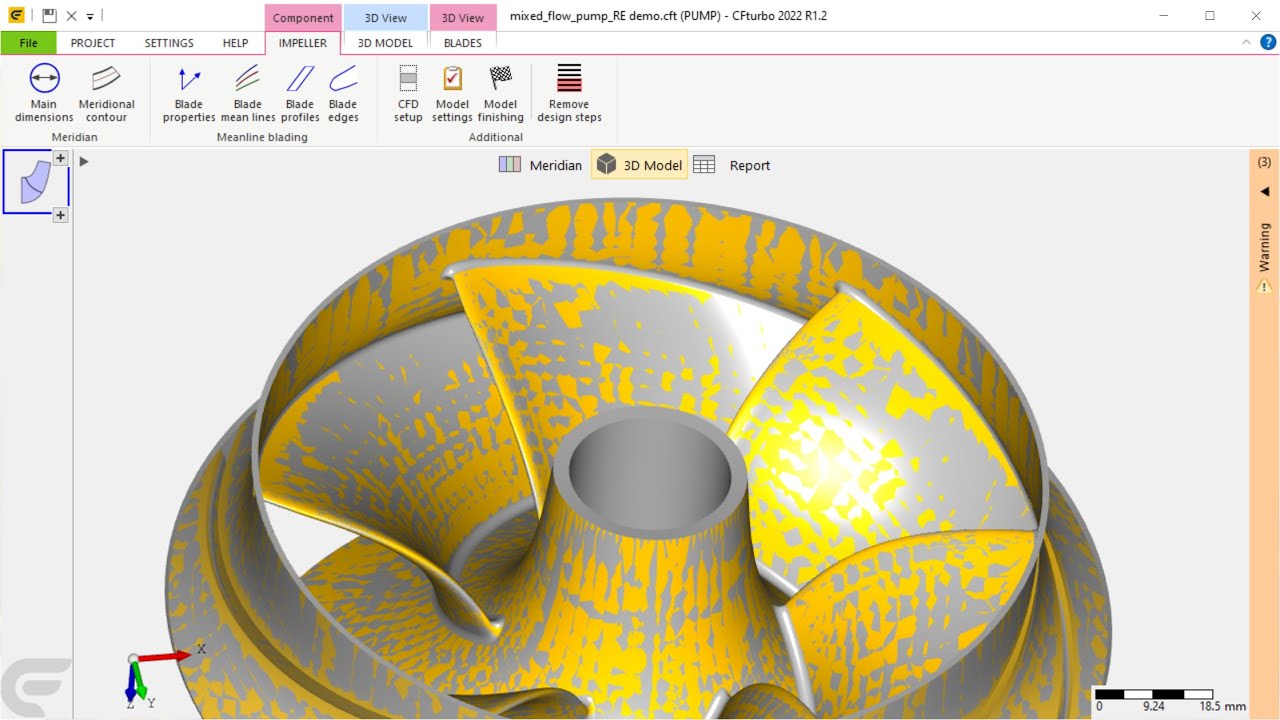This screenshot has width=1280, height=720.
Task: Click upper plus button beside impeller thumbnail
Action: coord(60,158)
